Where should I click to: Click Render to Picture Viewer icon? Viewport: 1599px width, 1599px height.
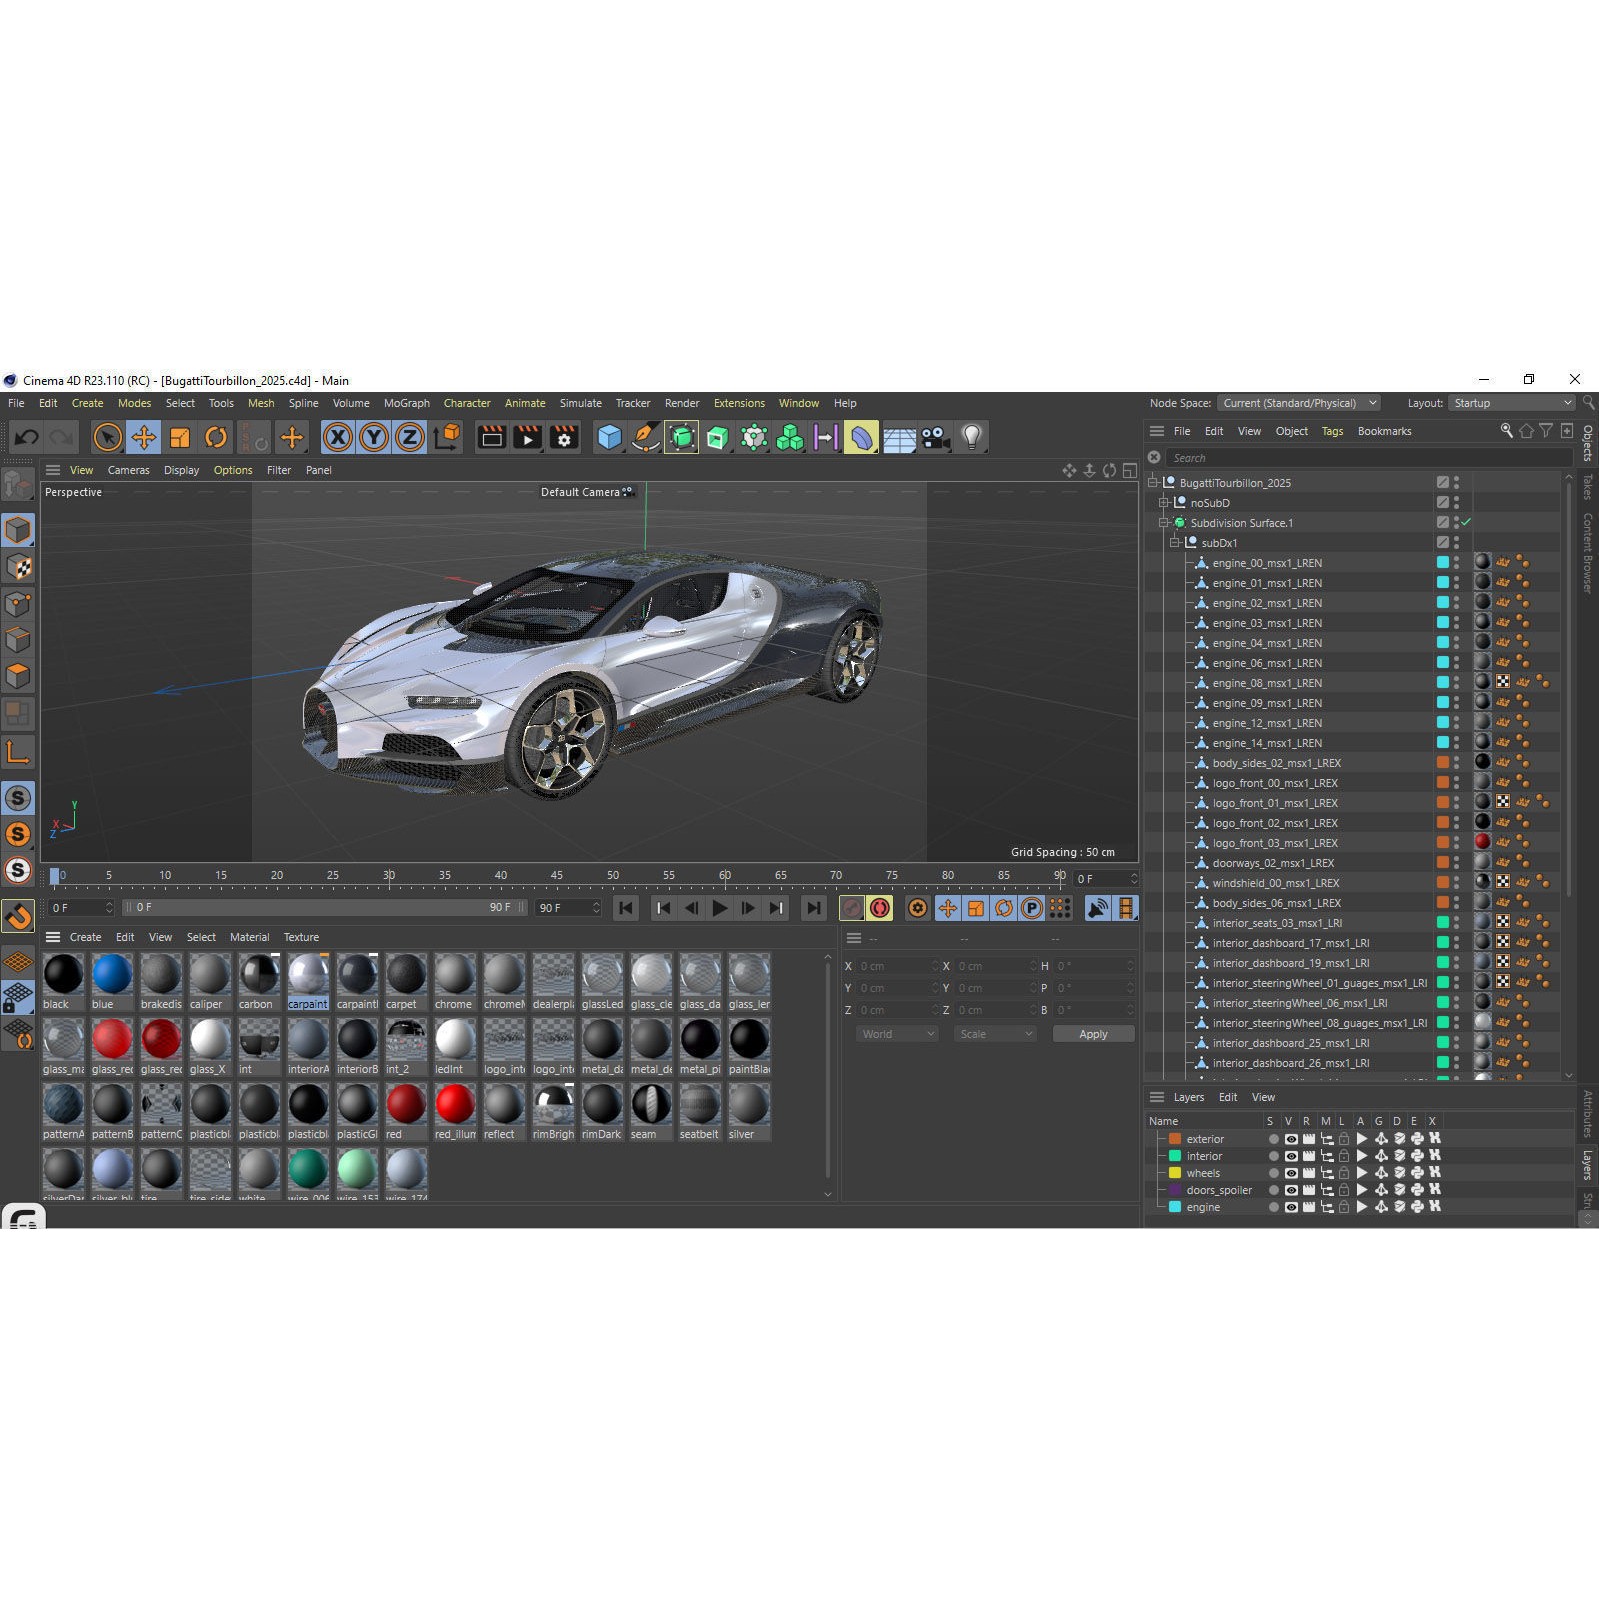tap(527, 437)
